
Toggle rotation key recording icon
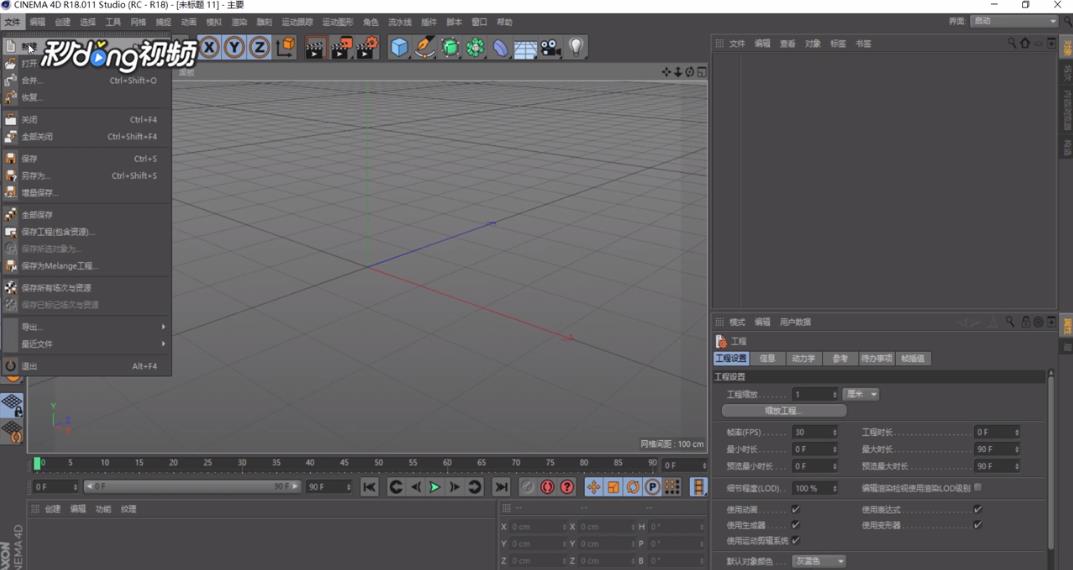coord(633,487)
